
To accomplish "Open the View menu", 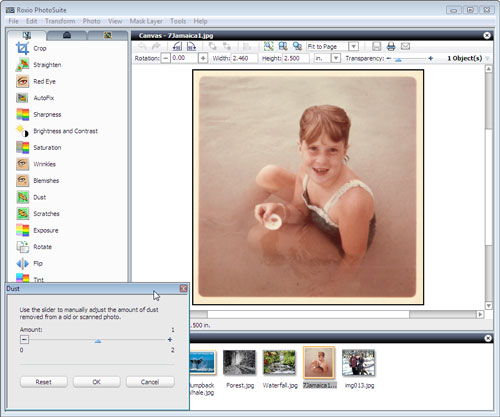I will (x=115, y=21).
